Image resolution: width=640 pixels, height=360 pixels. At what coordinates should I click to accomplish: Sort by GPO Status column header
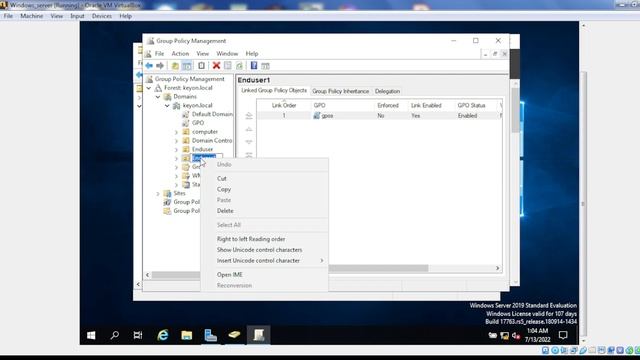click(471, 105)
